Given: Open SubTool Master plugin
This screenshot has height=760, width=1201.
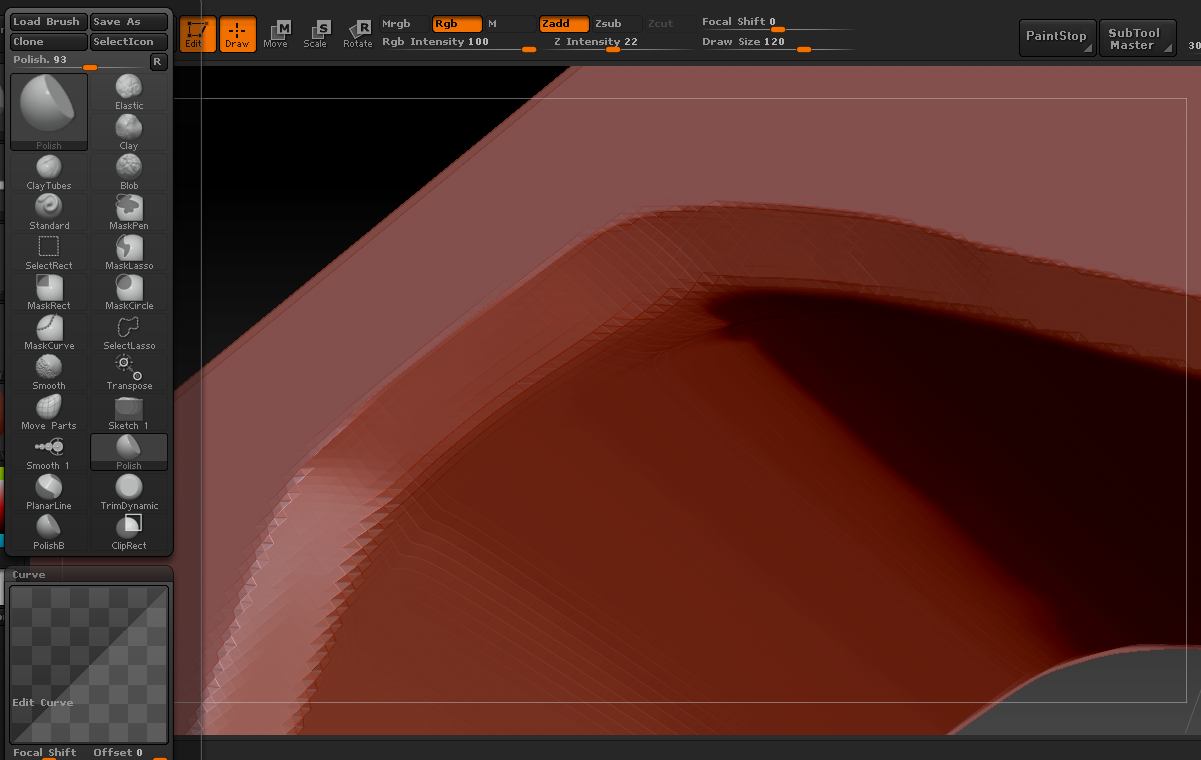Looking at the screenshot, I should pyautogui.click(x=1137, y=37).
